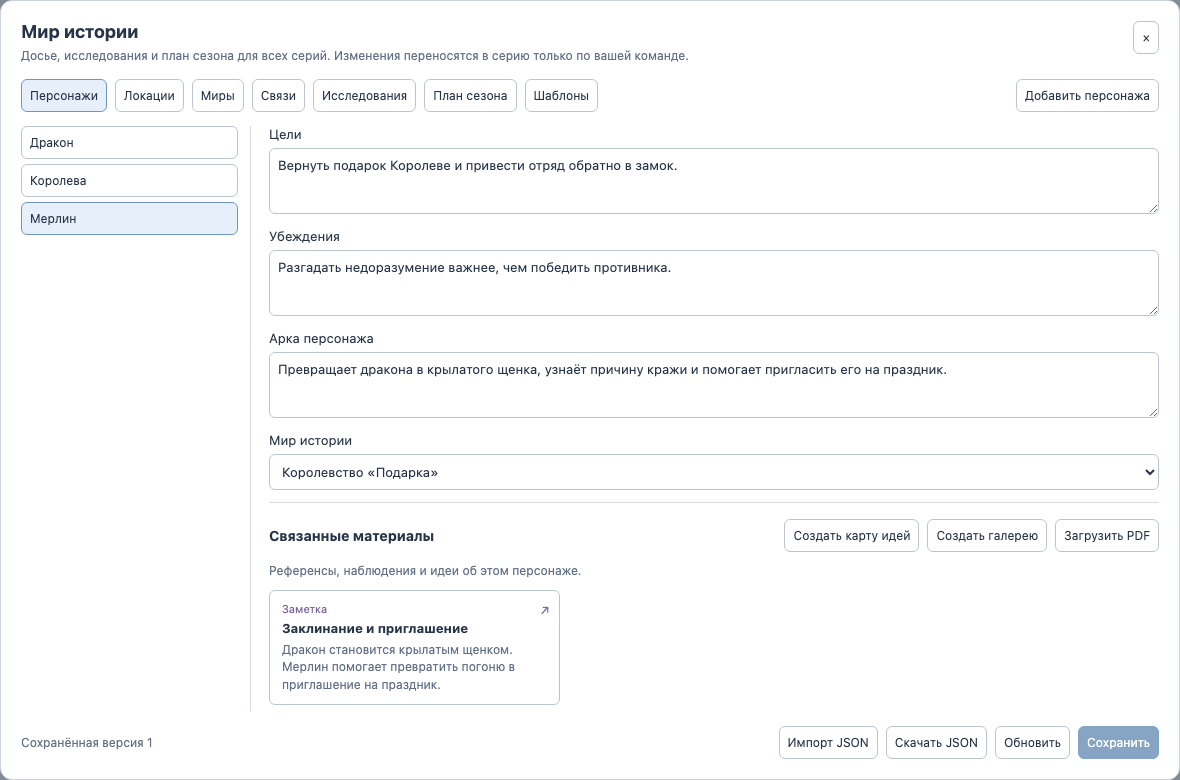1180x780 pixels.
Task: Click the Убеждения field resize handle
Action: click(x=1153, y=310)
